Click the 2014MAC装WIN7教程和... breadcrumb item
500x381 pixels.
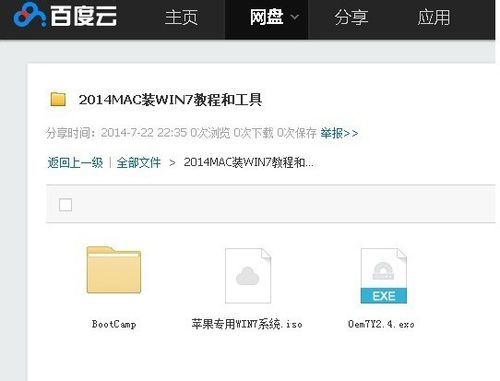coord(248,162)
